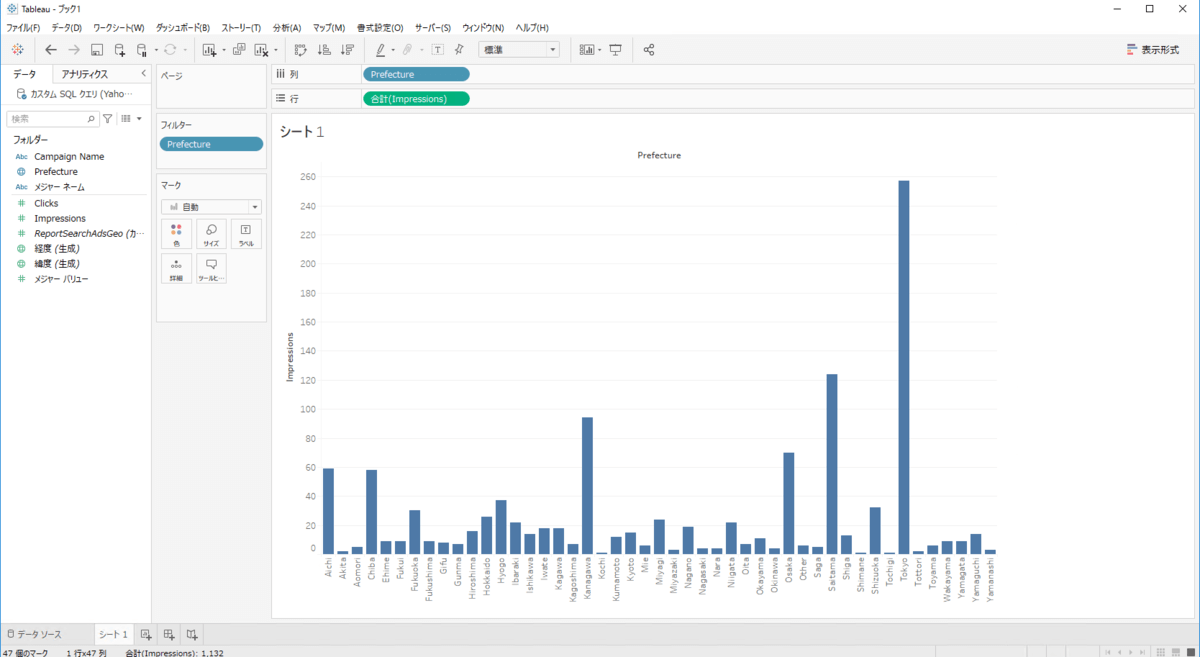Click the filter fields funnel icon
This screenshot has height=657, width=1200.
click(108, 119)
